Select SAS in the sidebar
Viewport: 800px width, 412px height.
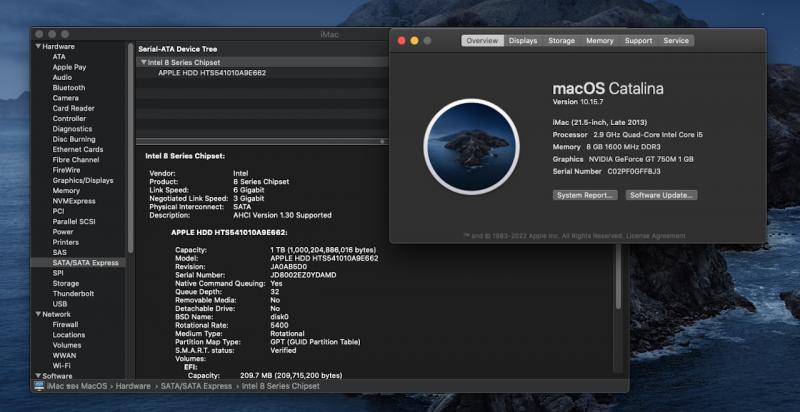click(x=59, y=252)
